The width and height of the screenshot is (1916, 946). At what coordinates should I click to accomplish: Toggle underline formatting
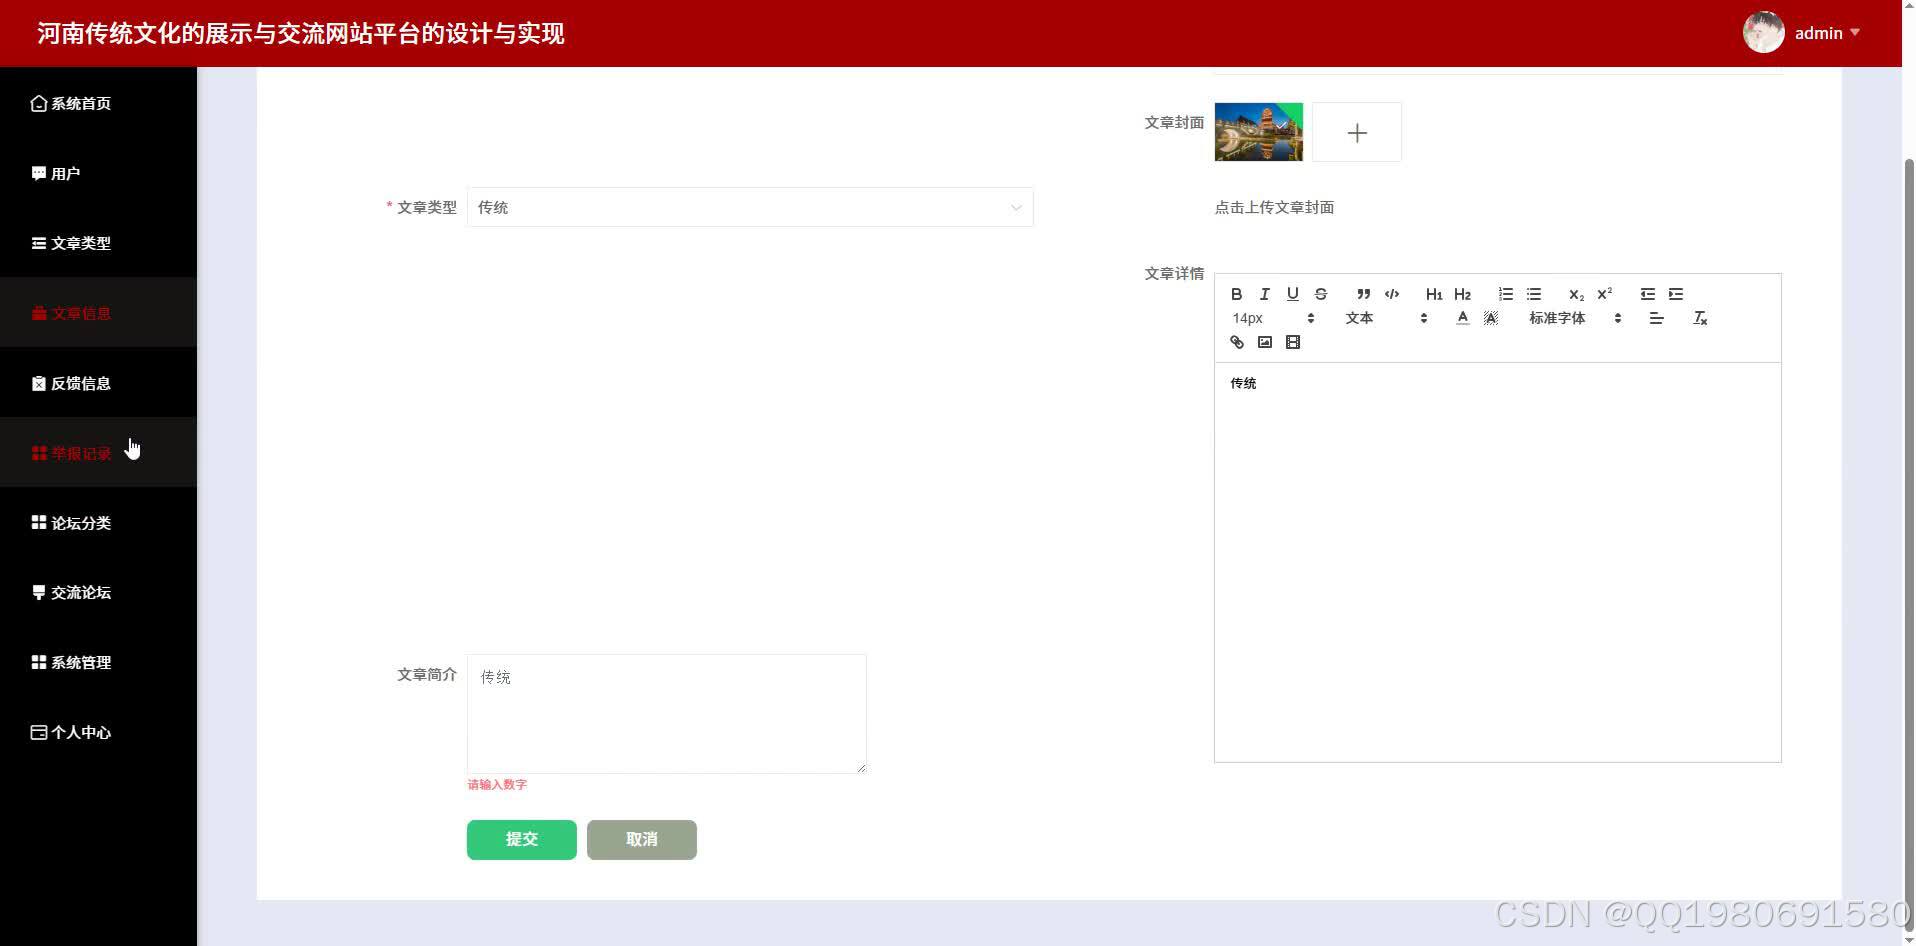[x=1292, y=294]
